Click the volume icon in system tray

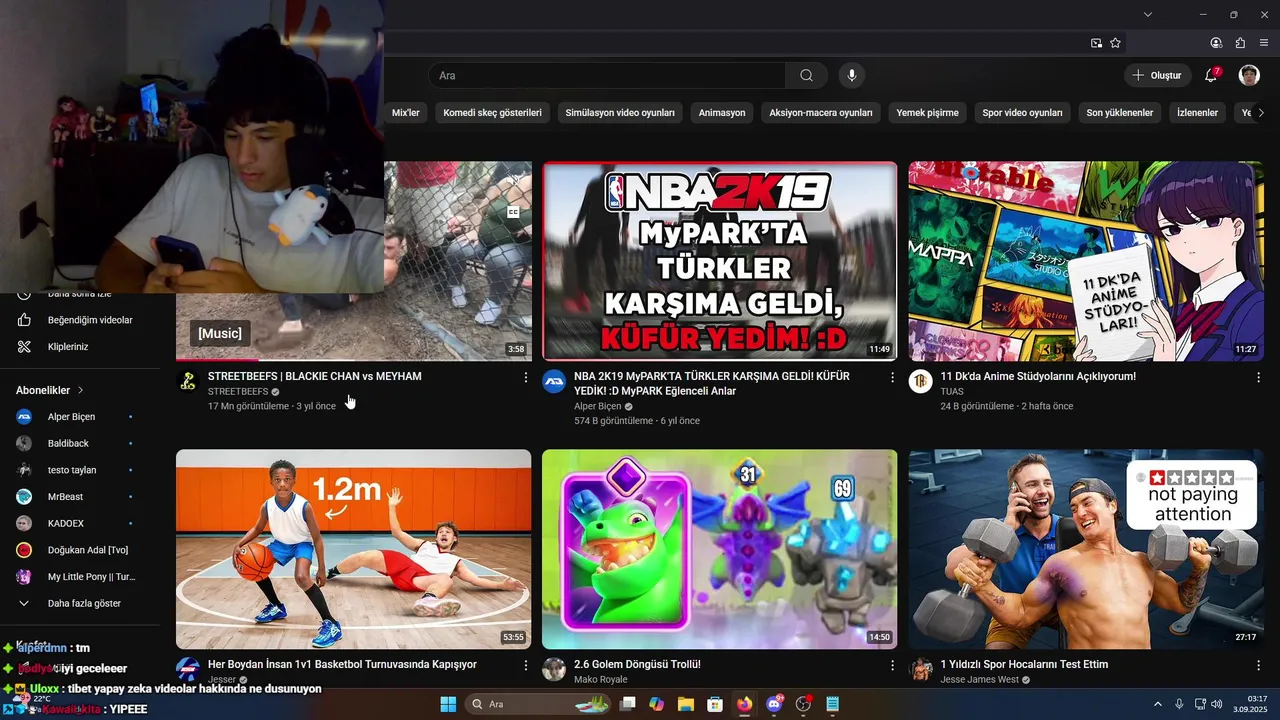point(1217,704)
